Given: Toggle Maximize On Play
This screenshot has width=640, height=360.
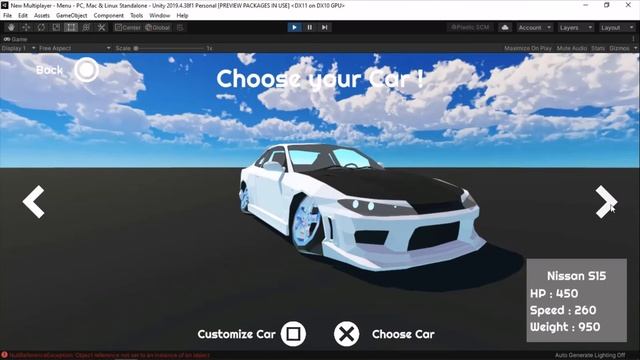Looking at the screenshot, I should pyautogui.click(x=528, y=48).
